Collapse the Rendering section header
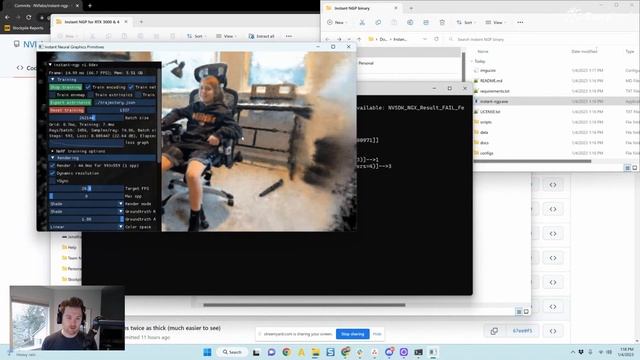This screenshot has width=640, height=360. [102, 158]
